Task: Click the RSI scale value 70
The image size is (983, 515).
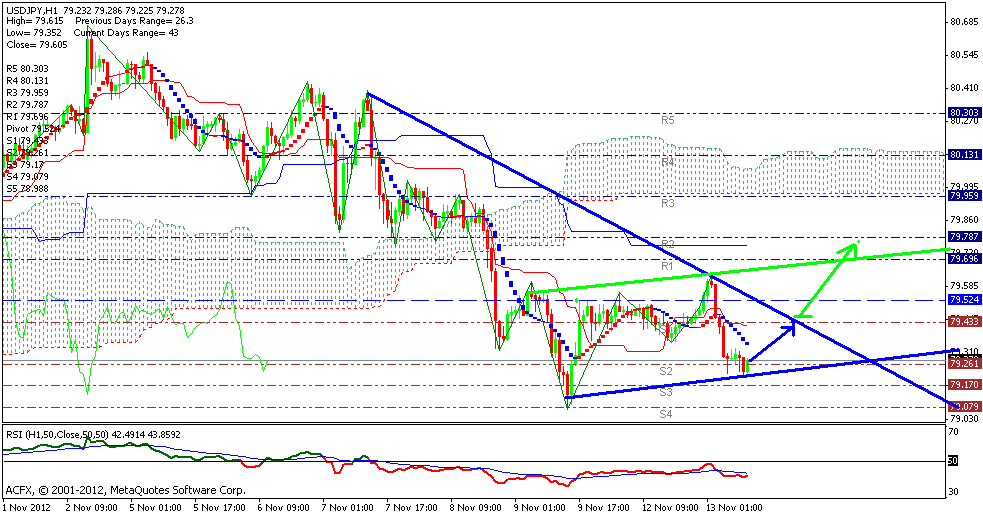Action: pyautogui.click(x=953, y=432)
